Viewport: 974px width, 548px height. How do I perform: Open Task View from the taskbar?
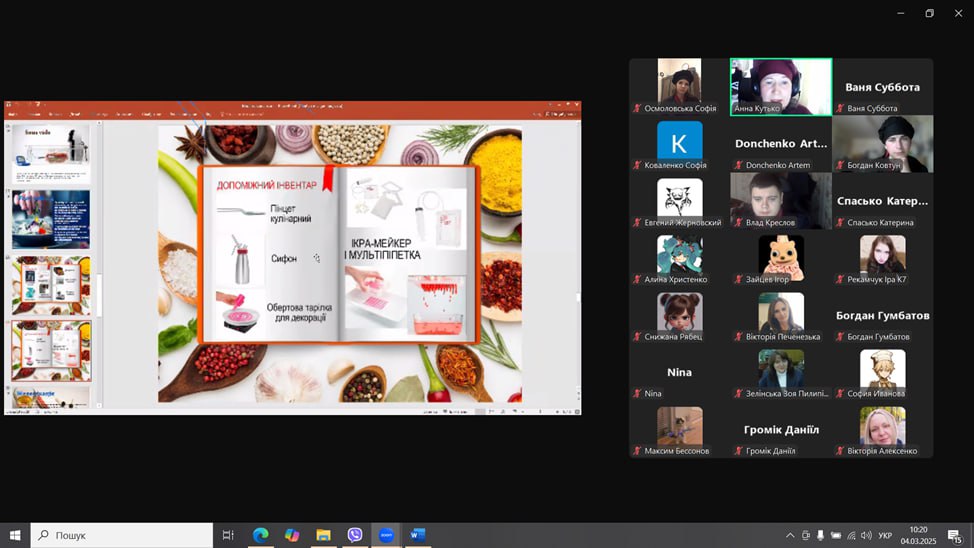[x=228, y=535]
